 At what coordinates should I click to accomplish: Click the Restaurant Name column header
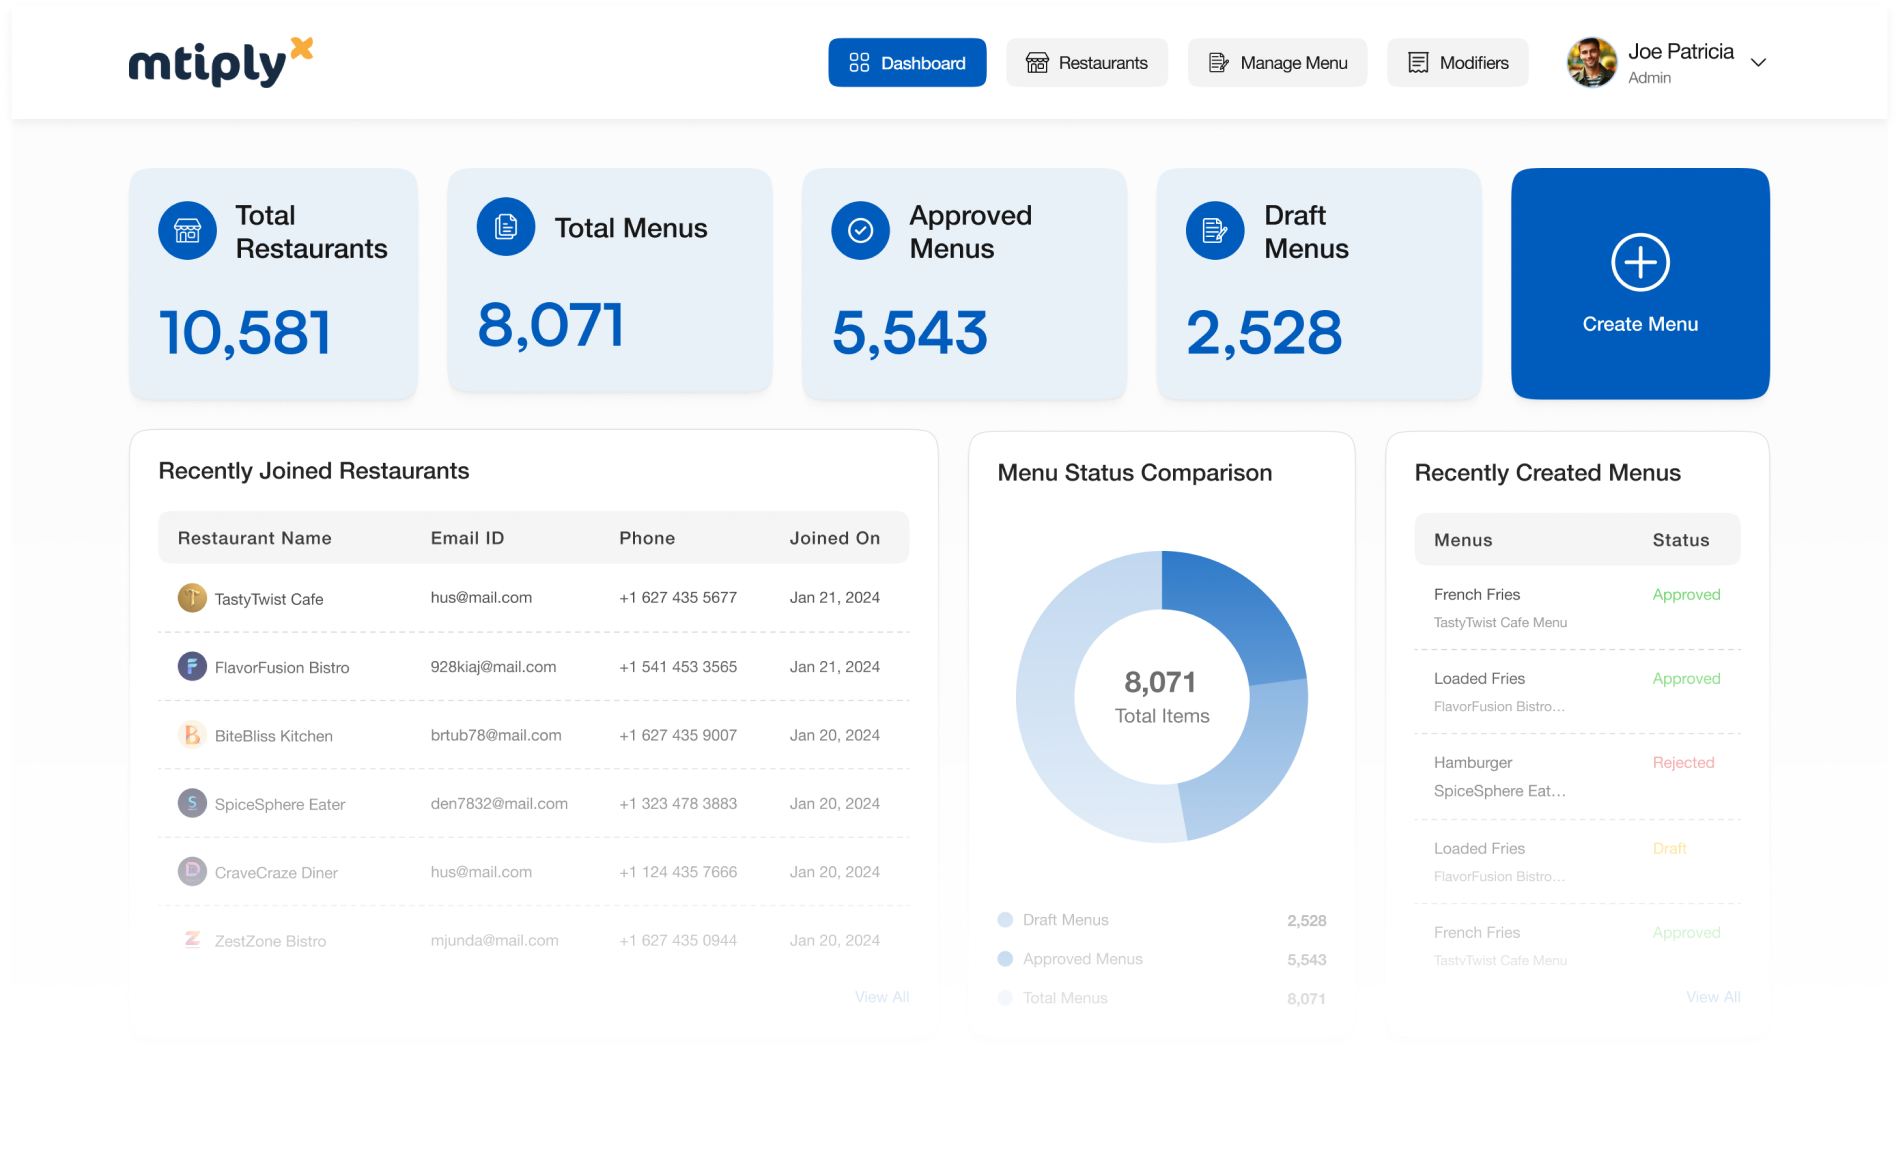click(255, 538)
